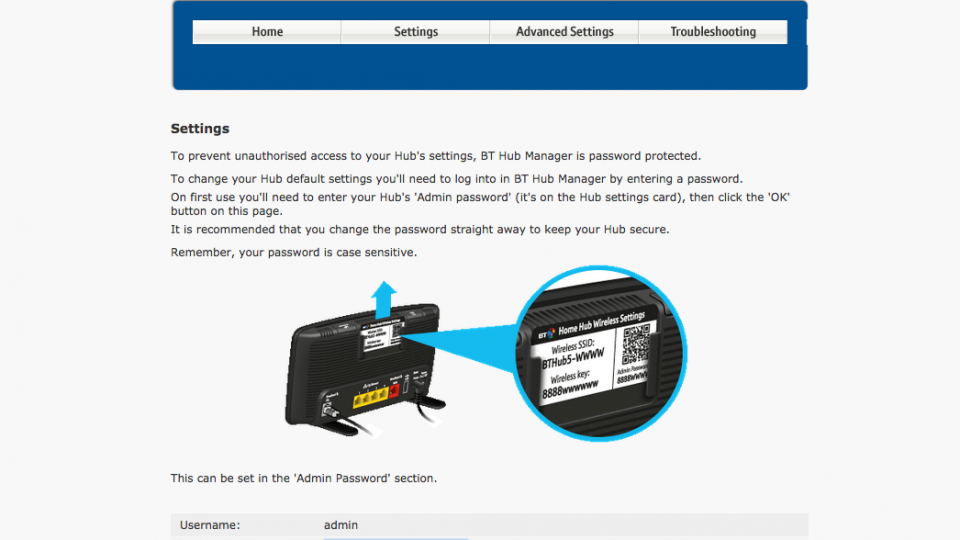
Task: Click the blue upward arrow above the hub
Action: click(384, 299)
